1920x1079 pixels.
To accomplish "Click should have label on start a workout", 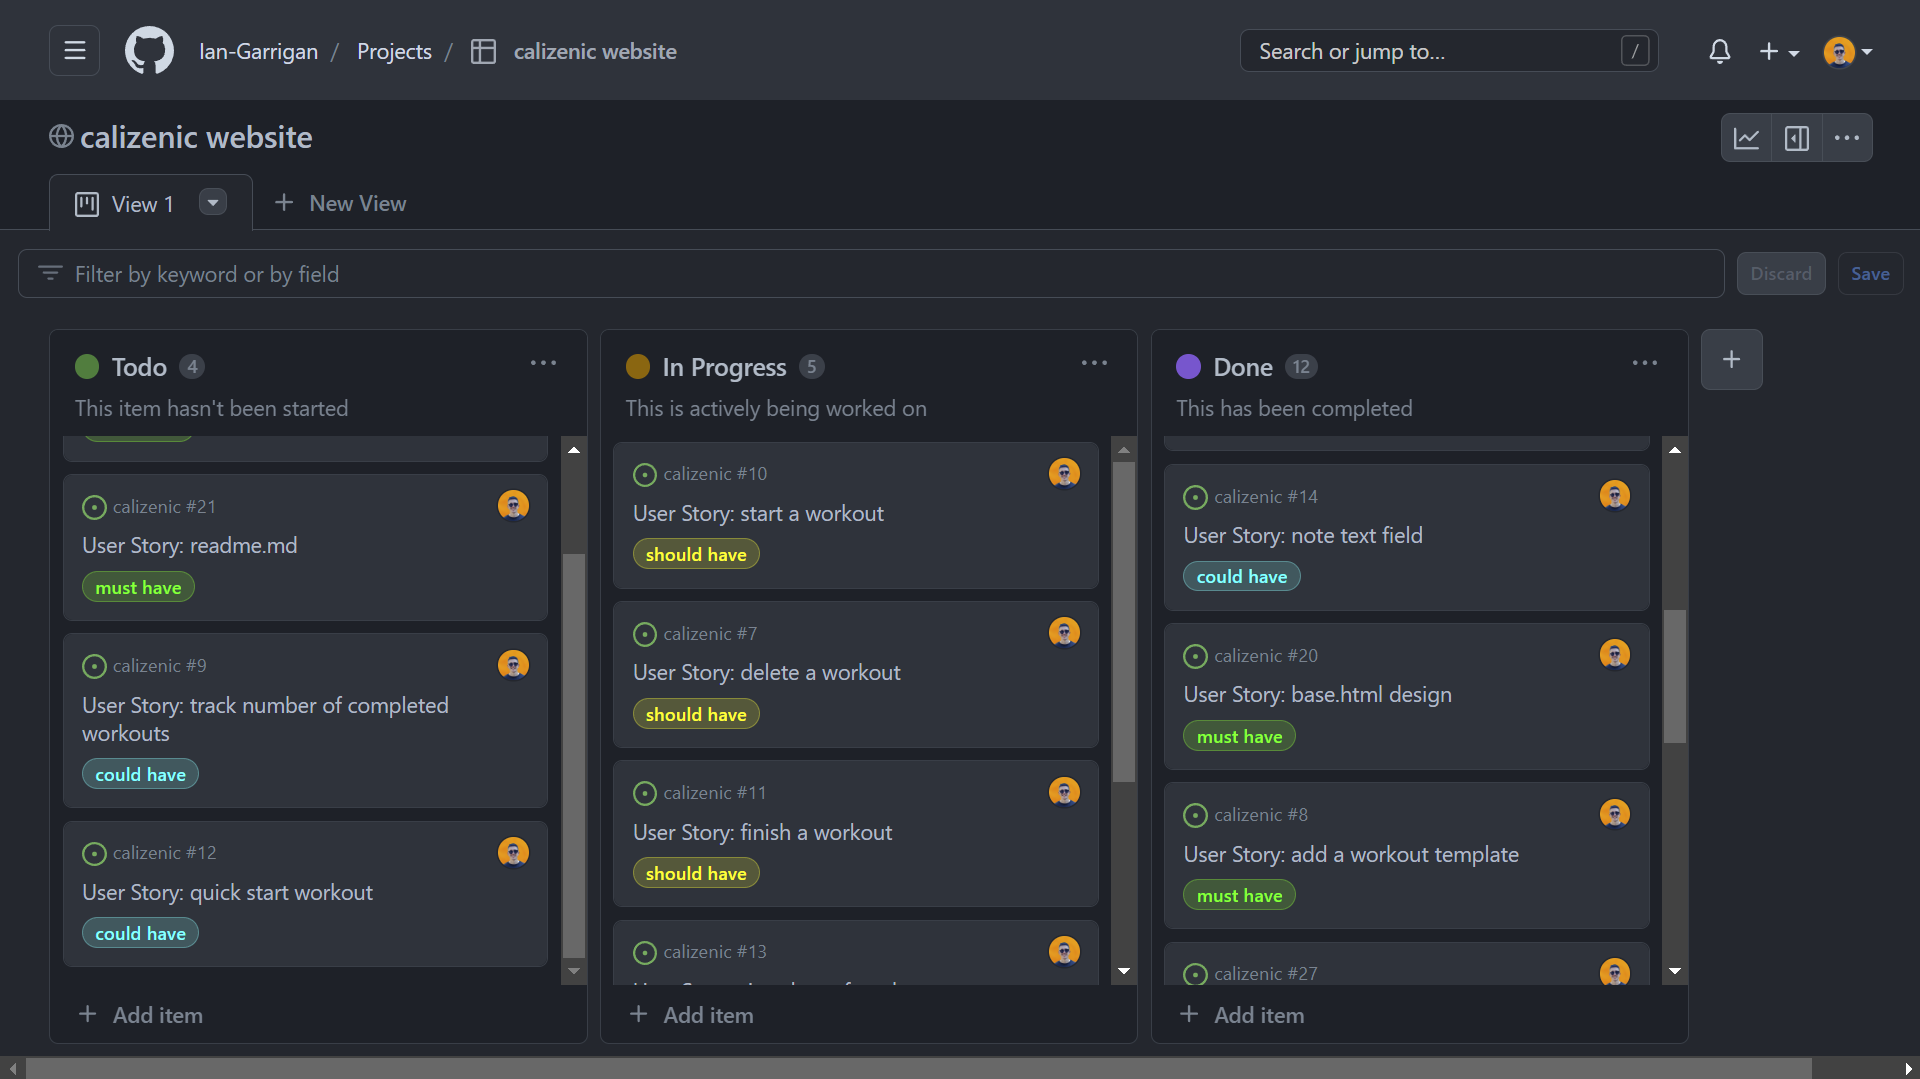I will tap(696, 554).
